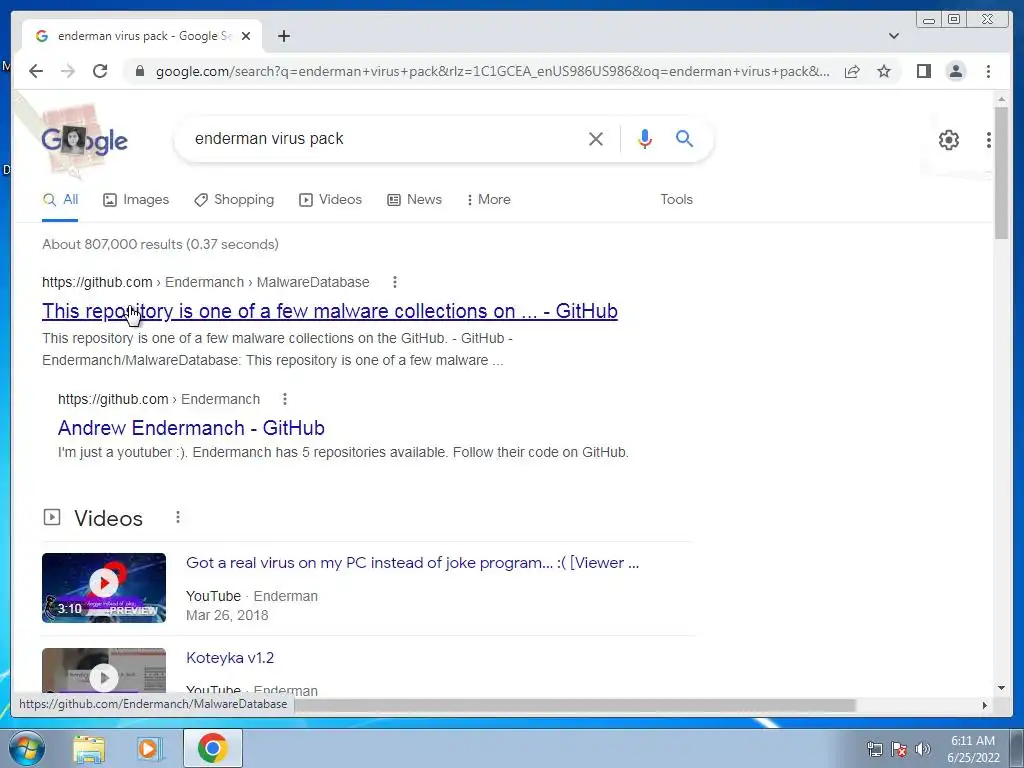Open the network tray icon

(874, 749)
